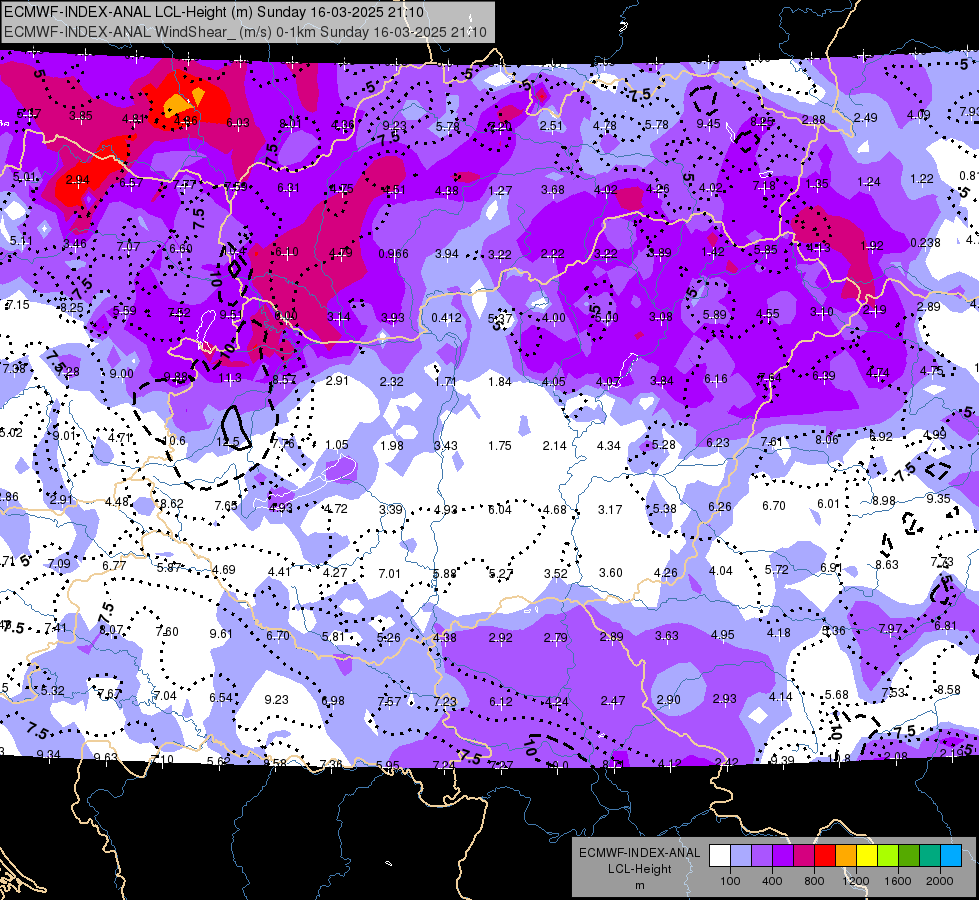This screenshot has height=900, width=979.
Task: Click the wind shear value 2.90
Action: click(x=668, y=700)
